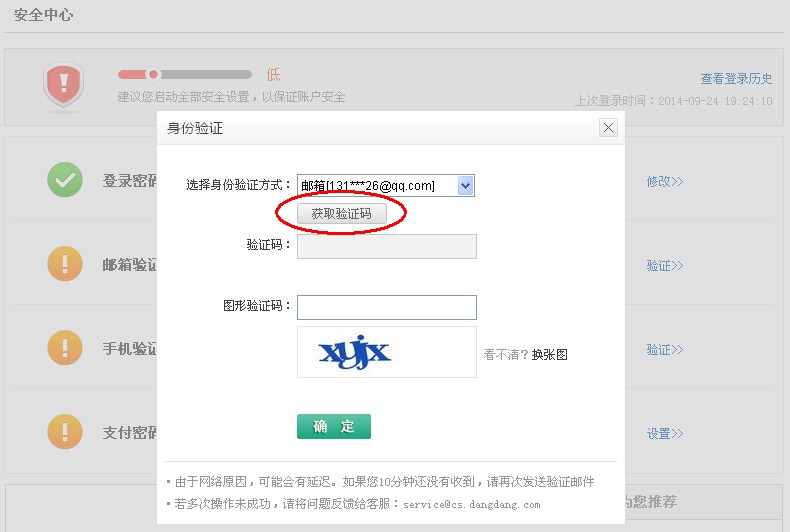Click 验证>> in the phone verification row
The height and width of the screenshot is (532, 790).
[x=664, y=350]
